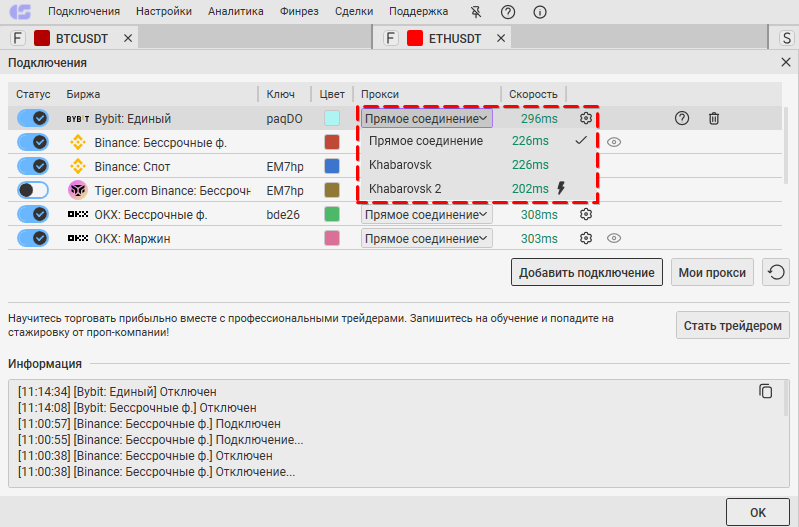Image resolution: width=799 pixels, height=527 pixels.
Task: Click log line '[11:14:34] [Bybit: Единый] Отключен'
Action: point(117,391)
